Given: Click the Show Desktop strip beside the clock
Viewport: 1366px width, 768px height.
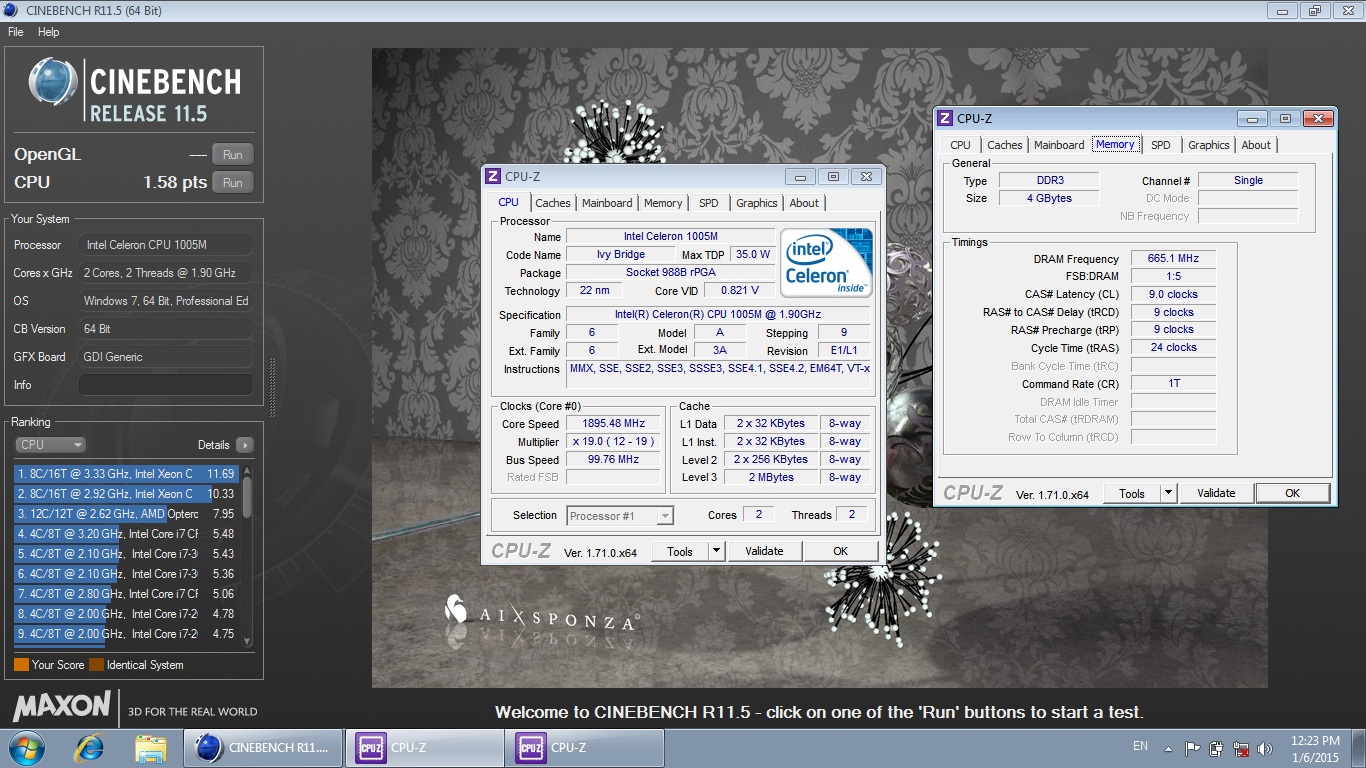Looking at the screenshot, I should [1359, 748].
